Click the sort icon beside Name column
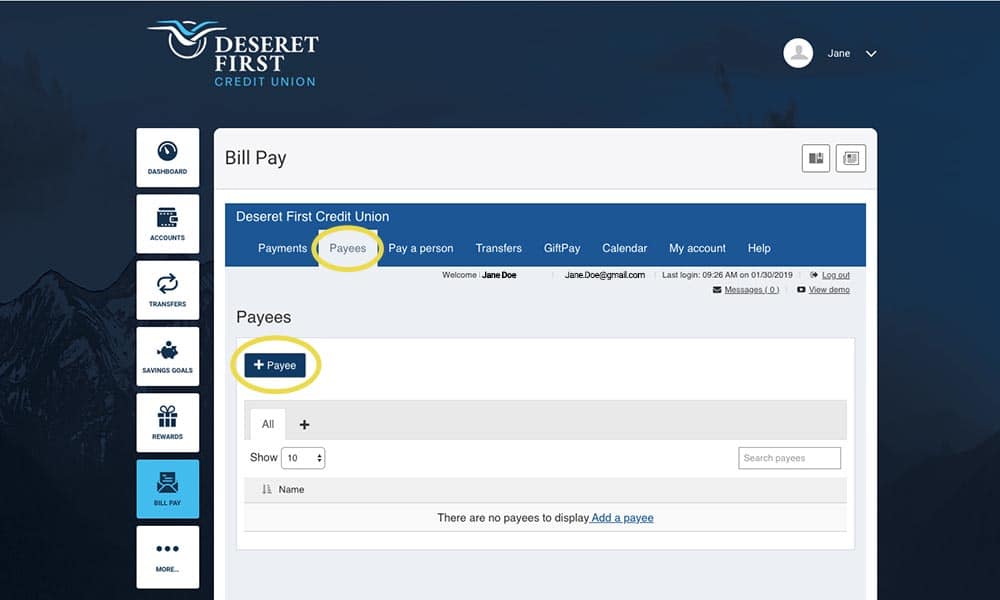The width and height of the screenshot is (1000, 600). 267,489
